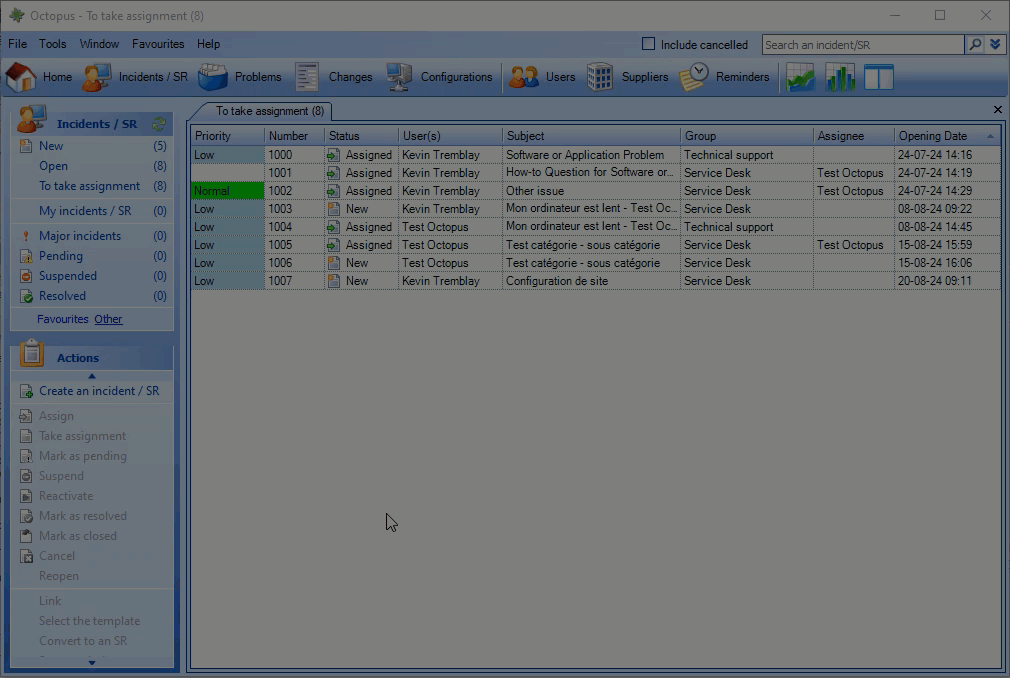1010x678 pixels.
Task: Collapse Actions panel using up arrow
Action: click(92, 376)
